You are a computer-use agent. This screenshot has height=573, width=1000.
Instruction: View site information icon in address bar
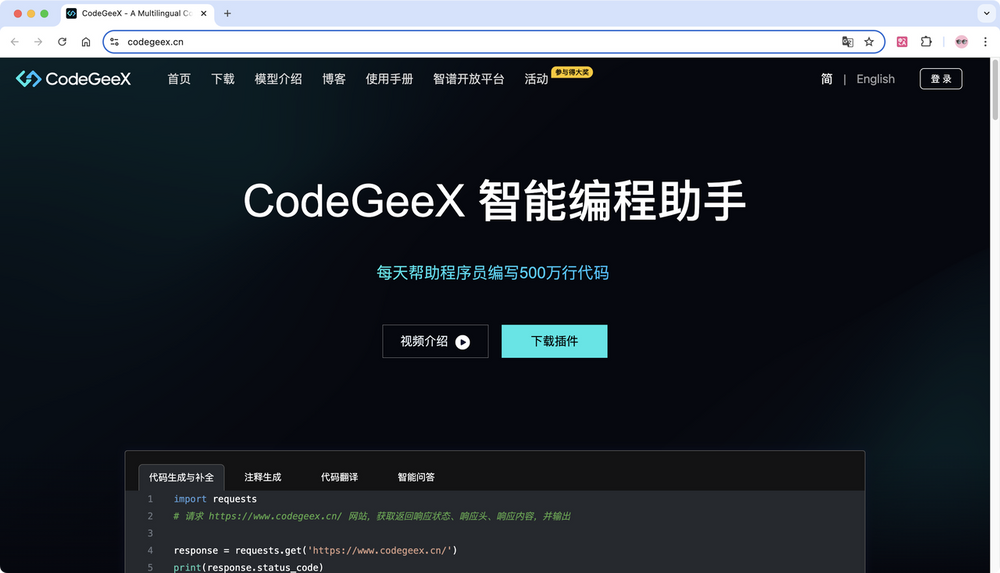114,41
